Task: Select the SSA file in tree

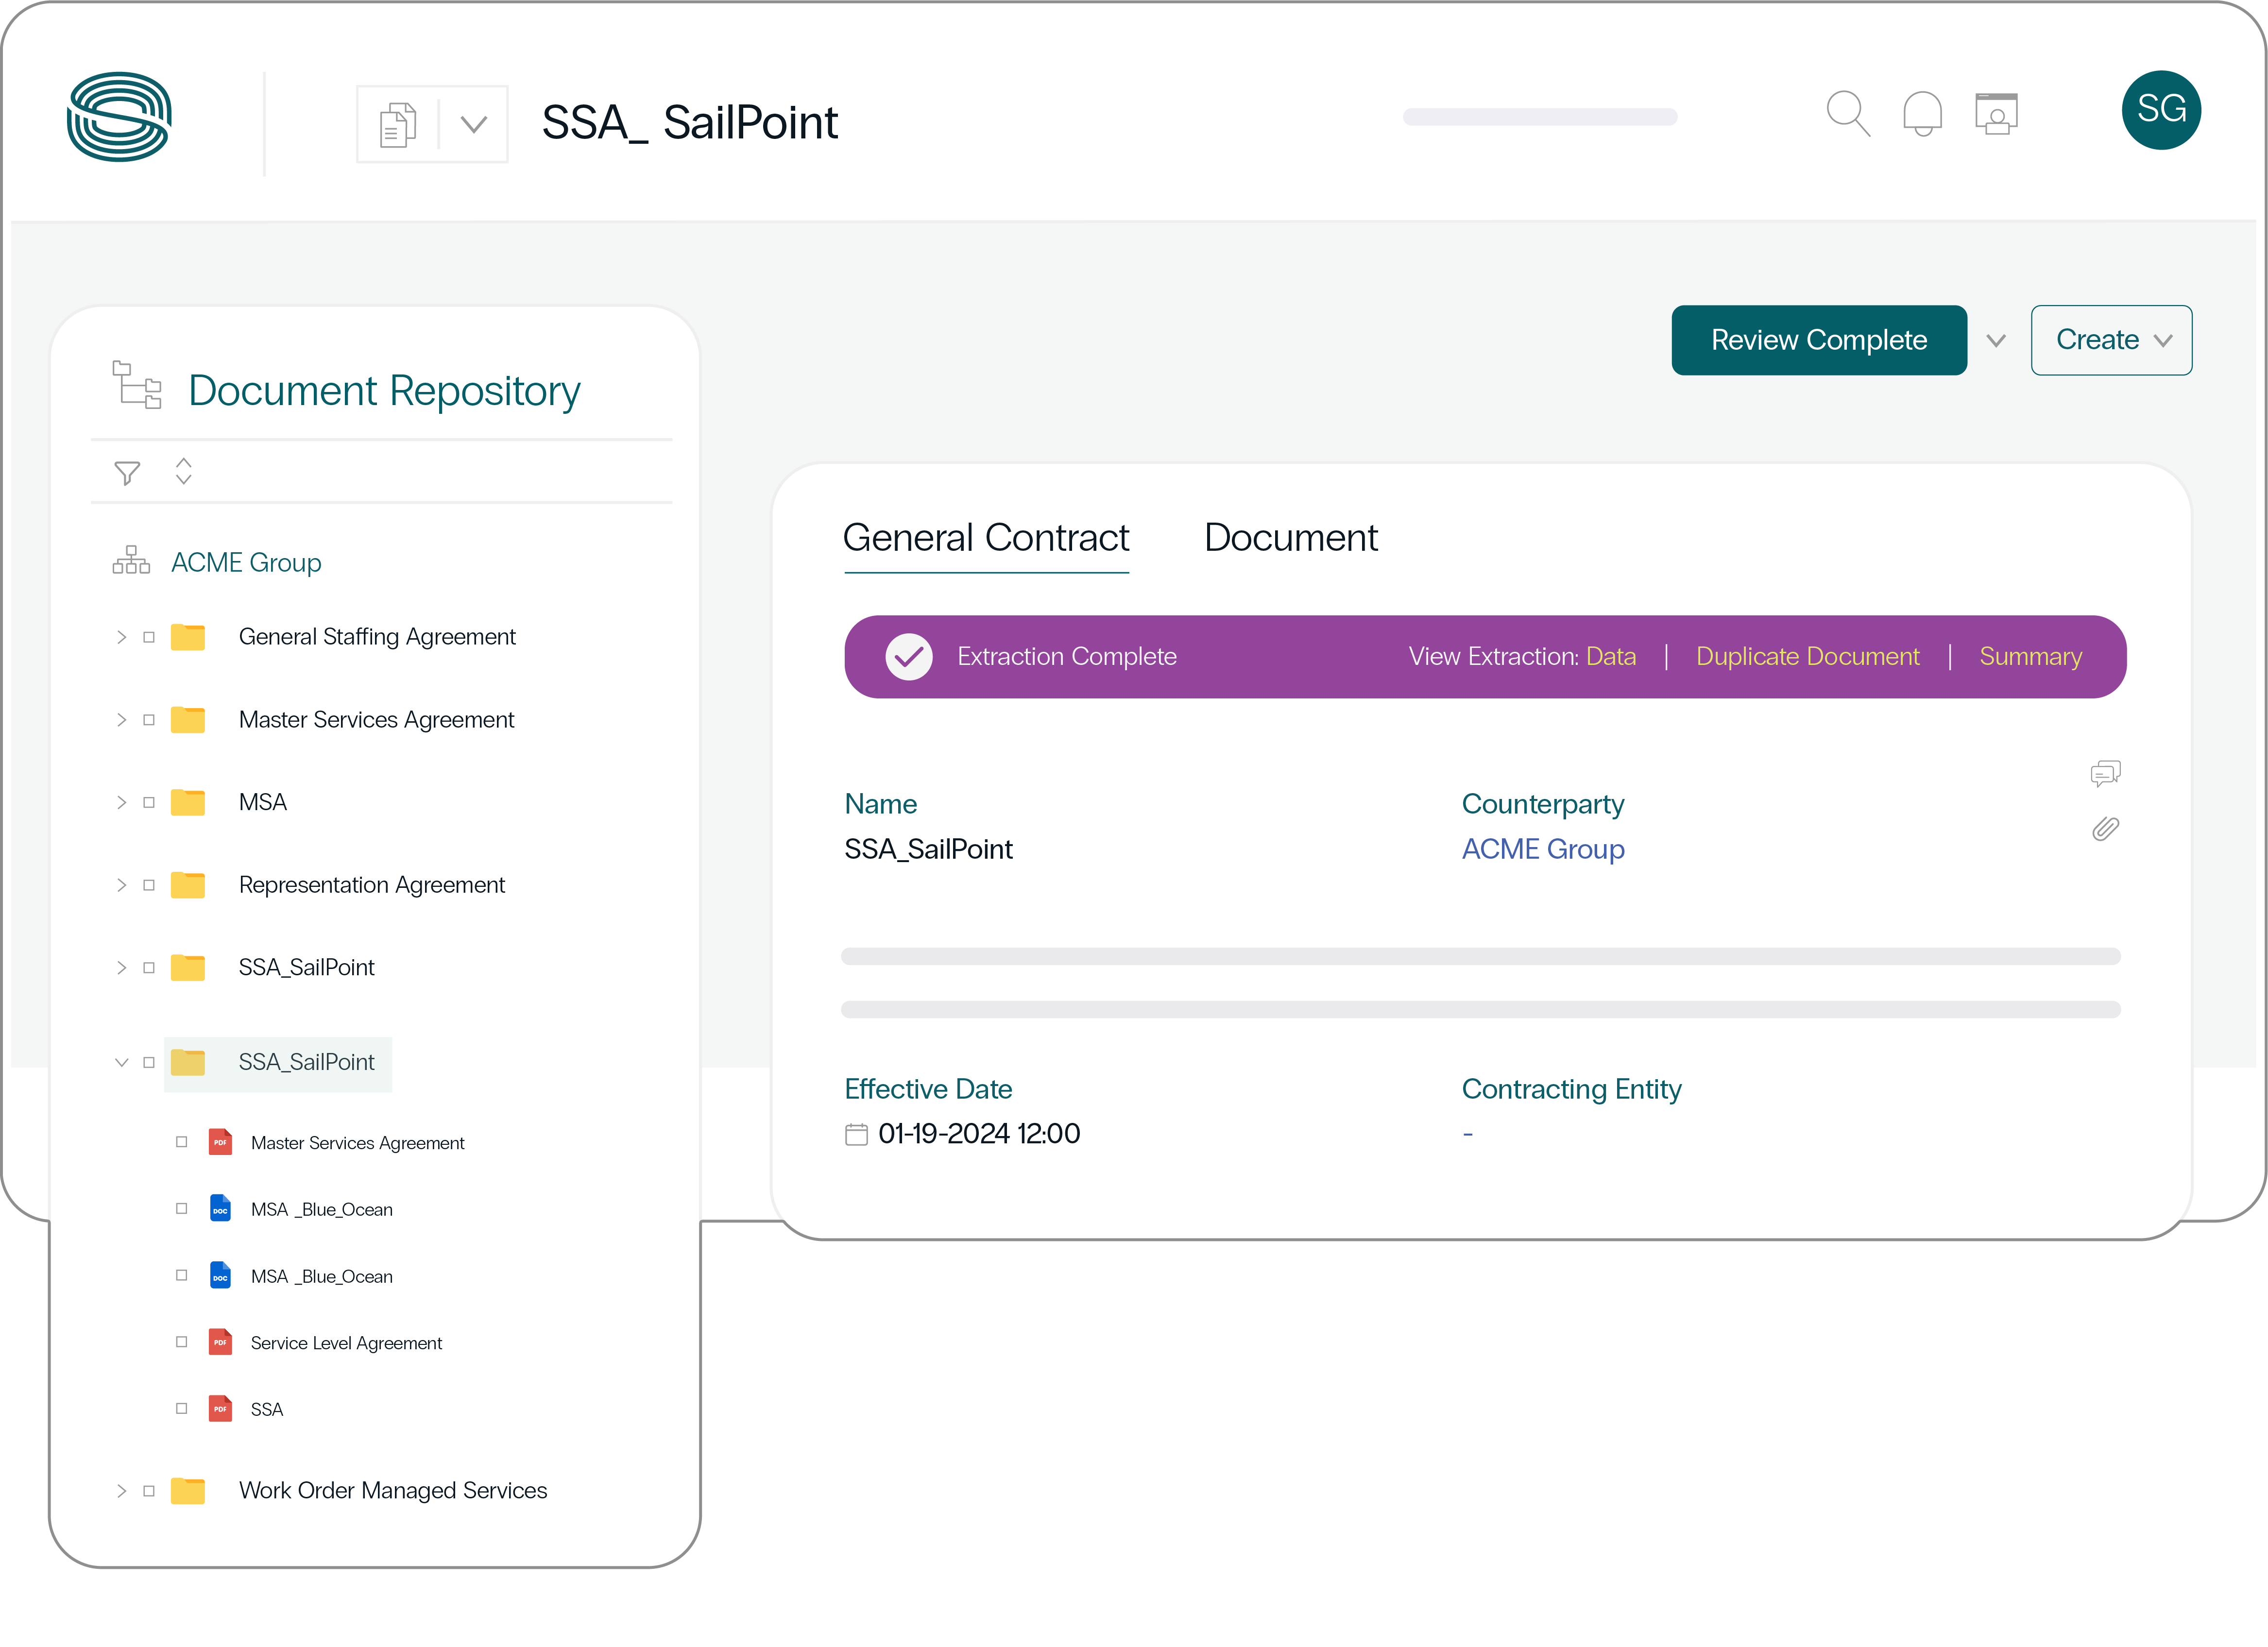Action: pyautogui.click(x=267, y=1410)
